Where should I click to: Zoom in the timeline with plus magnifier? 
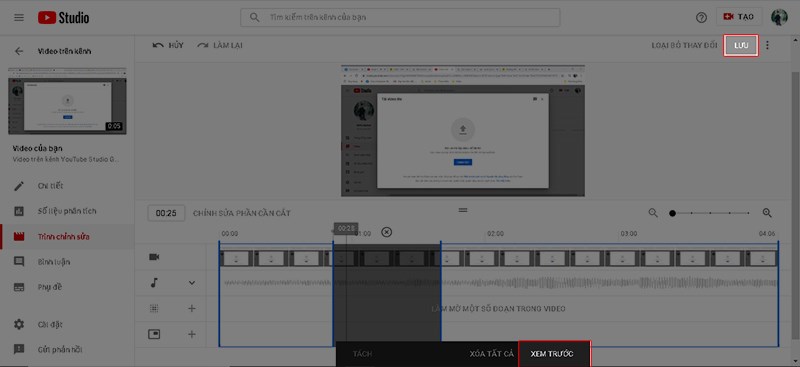point(767,213)
